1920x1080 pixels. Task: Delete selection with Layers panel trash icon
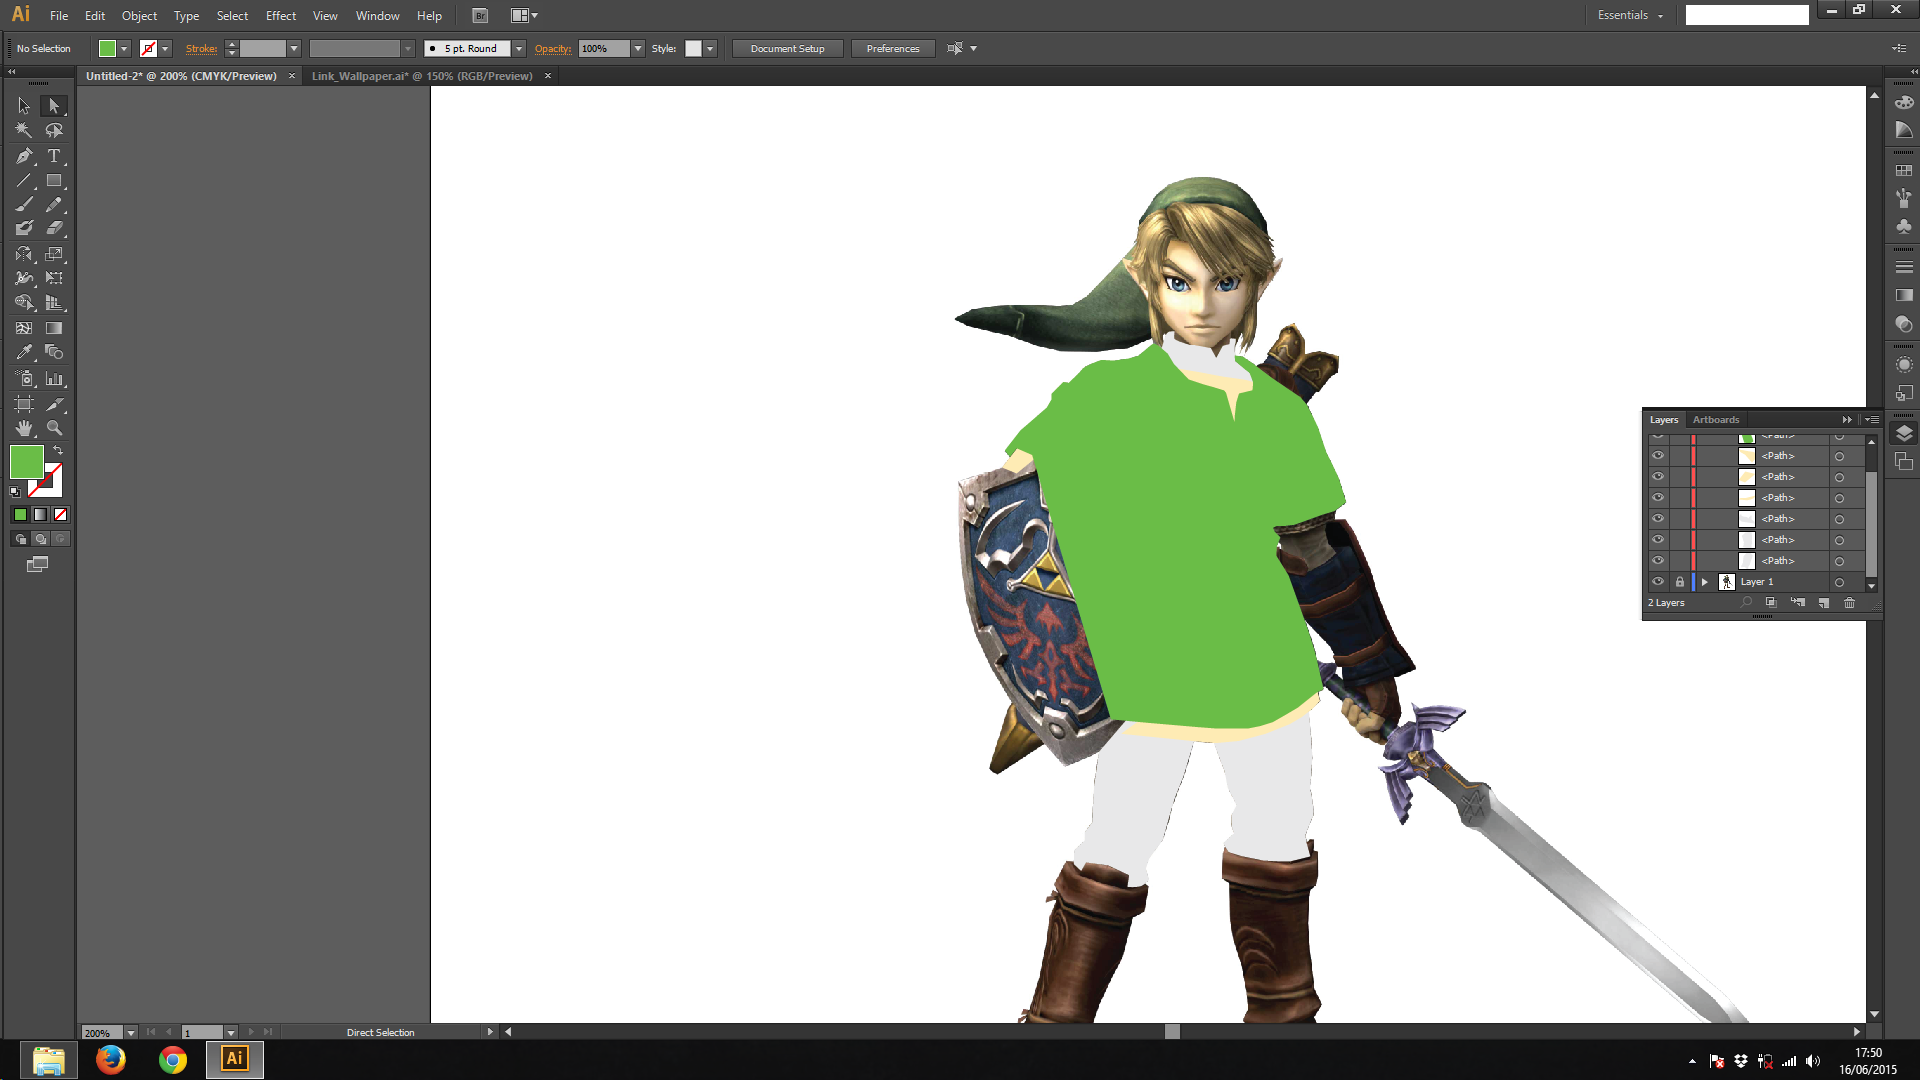pyautogui.click(x=1849, y=603)
